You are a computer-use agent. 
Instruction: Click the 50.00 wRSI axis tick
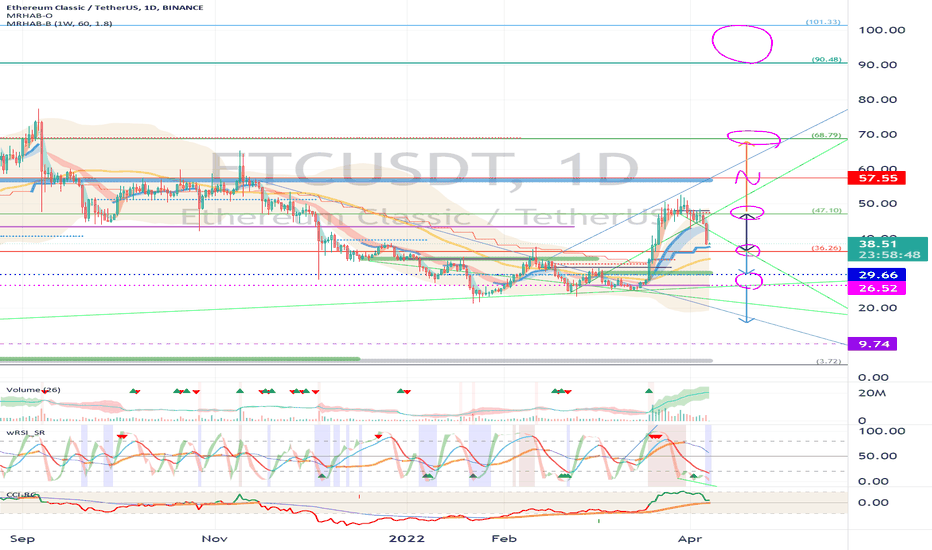pyautogui.click(x=877, y=456)
